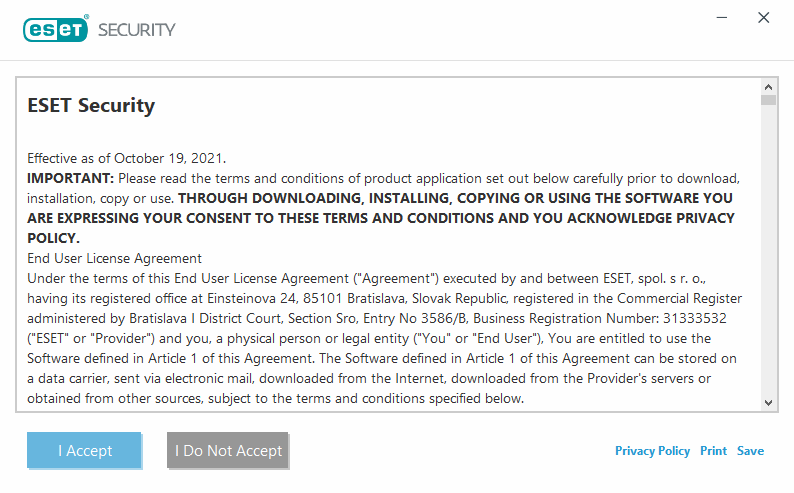Click the ESET logo in the header

coord(56,29)
